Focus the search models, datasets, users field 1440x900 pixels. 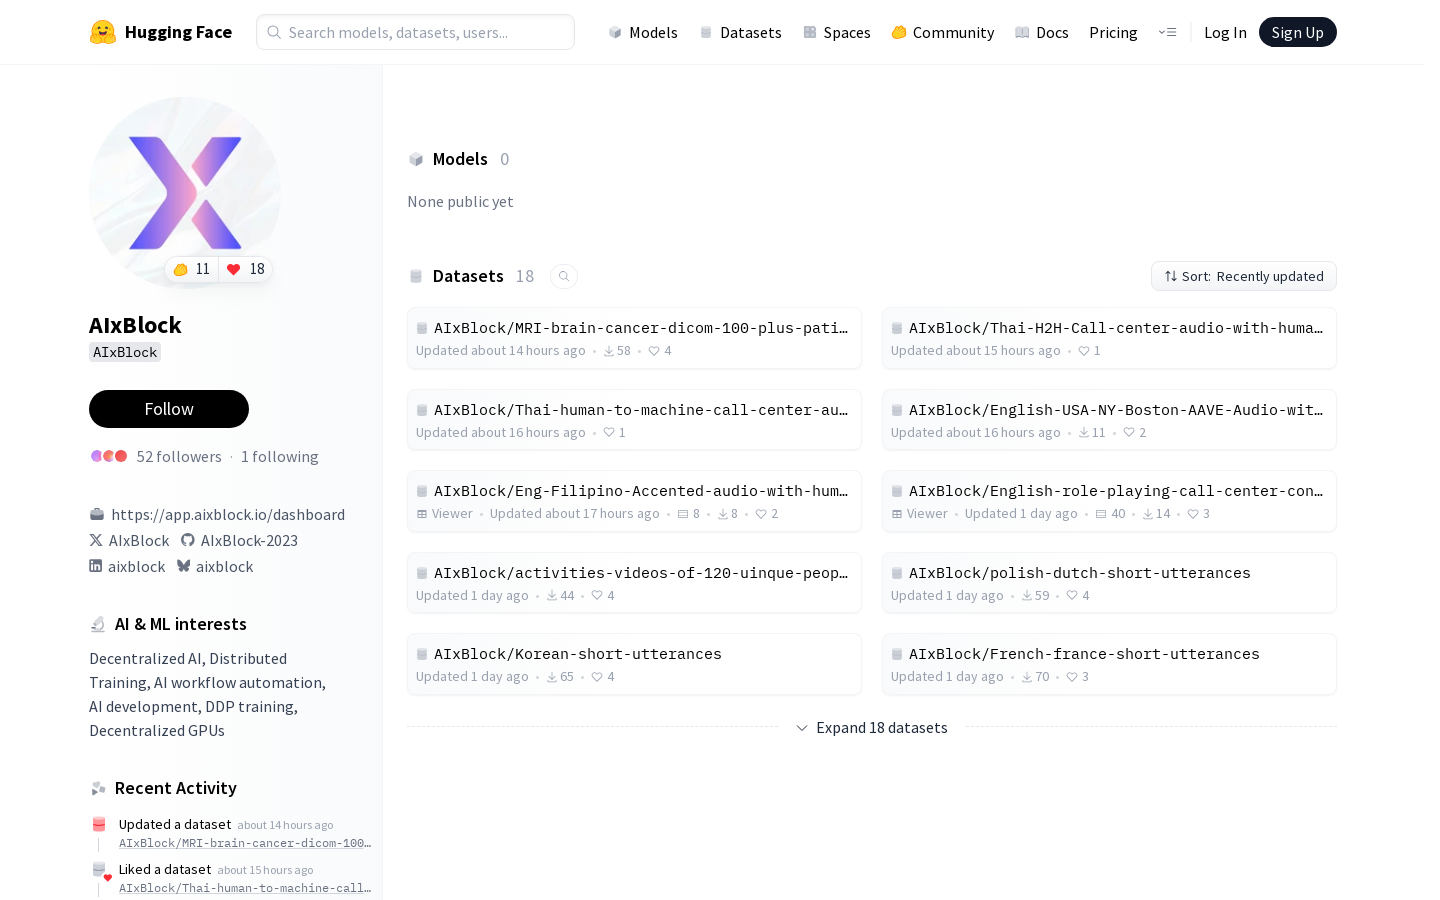tap(415, 32)
